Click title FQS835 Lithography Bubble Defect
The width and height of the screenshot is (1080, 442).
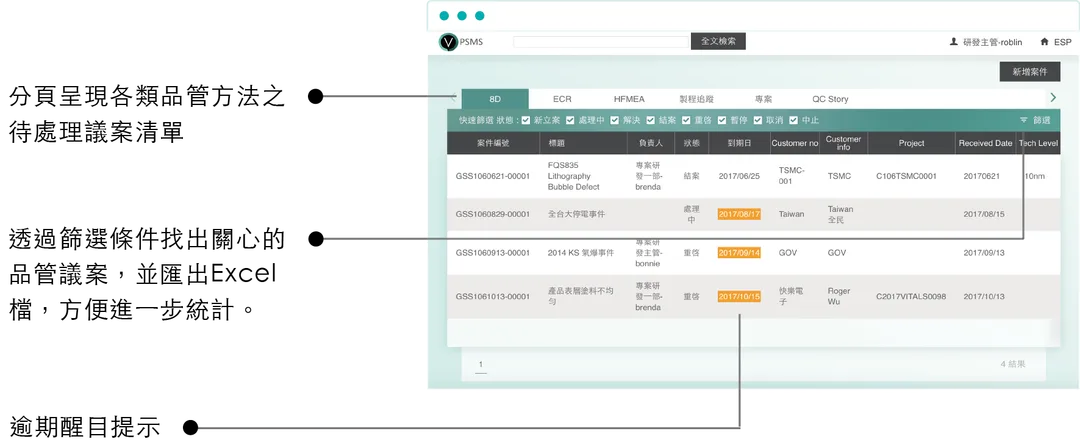click(573, 176)
